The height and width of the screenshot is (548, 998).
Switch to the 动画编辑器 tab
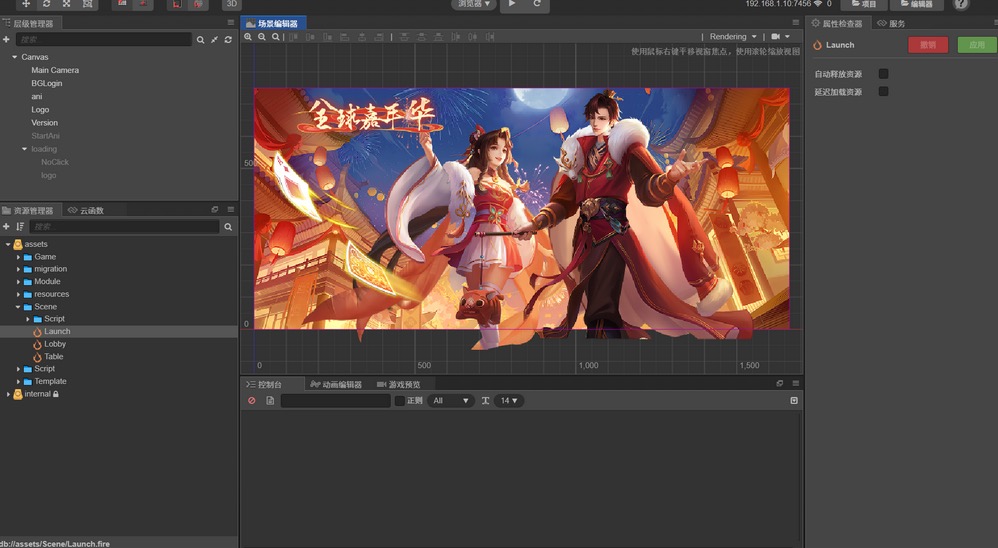(x=336, y=384)
